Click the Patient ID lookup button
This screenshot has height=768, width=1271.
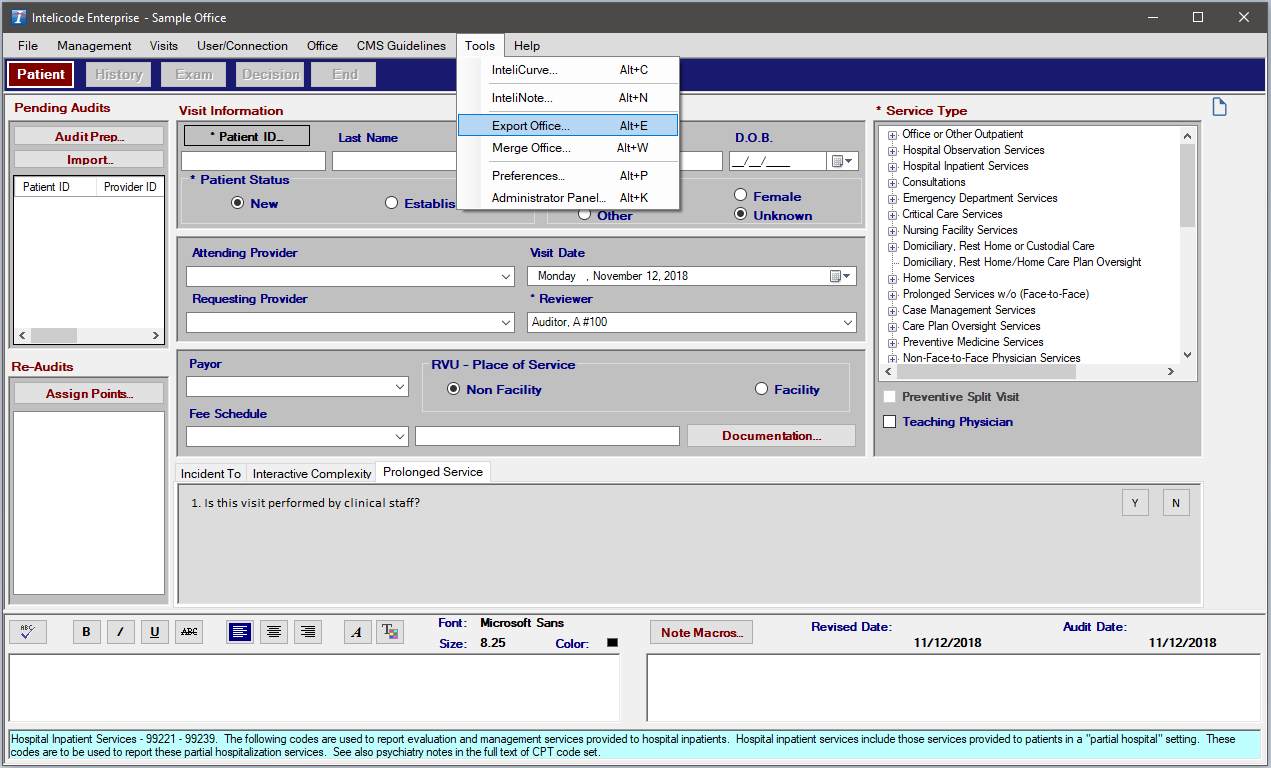247,136
